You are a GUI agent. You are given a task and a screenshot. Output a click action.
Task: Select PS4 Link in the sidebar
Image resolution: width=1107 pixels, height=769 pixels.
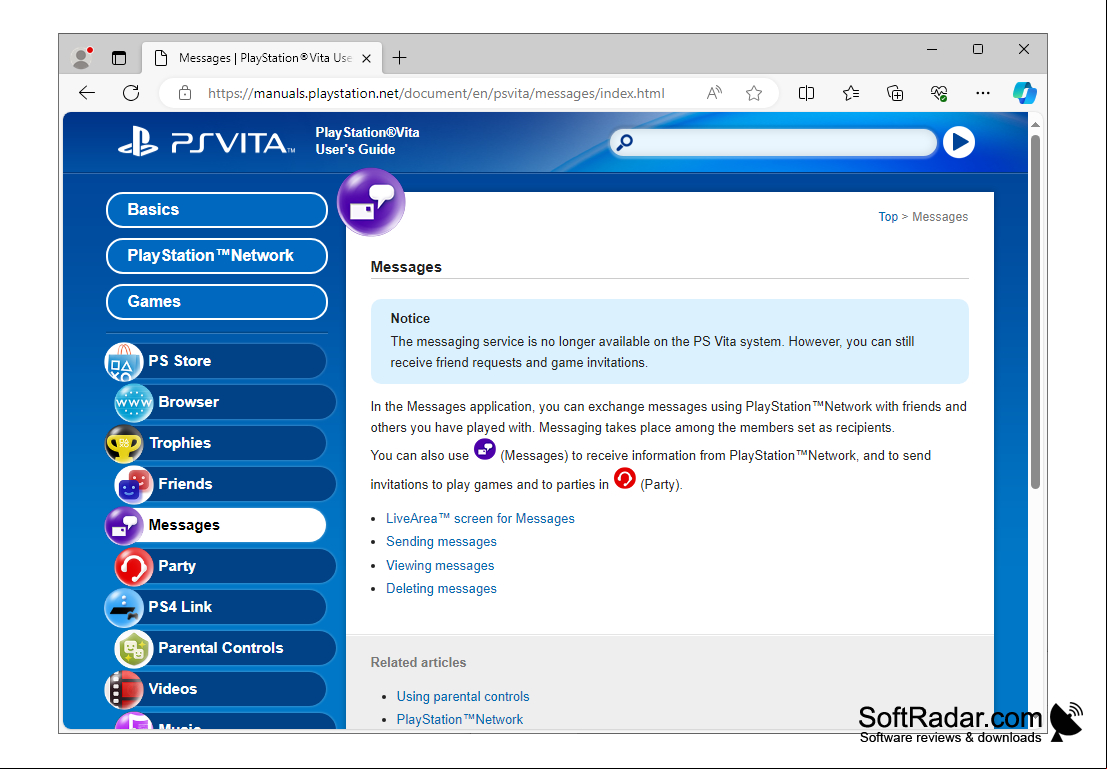(x=216, y=607)
